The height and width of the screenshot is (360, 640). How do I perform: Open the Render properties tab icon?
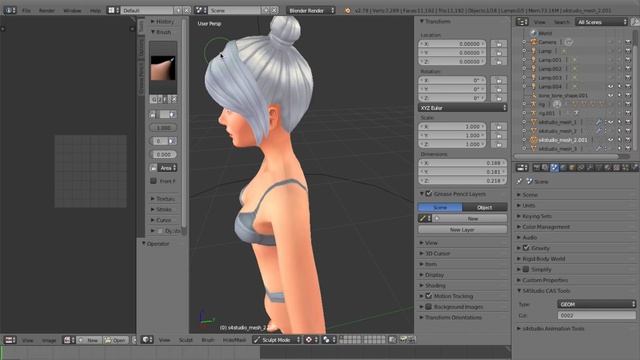[536, 168]
